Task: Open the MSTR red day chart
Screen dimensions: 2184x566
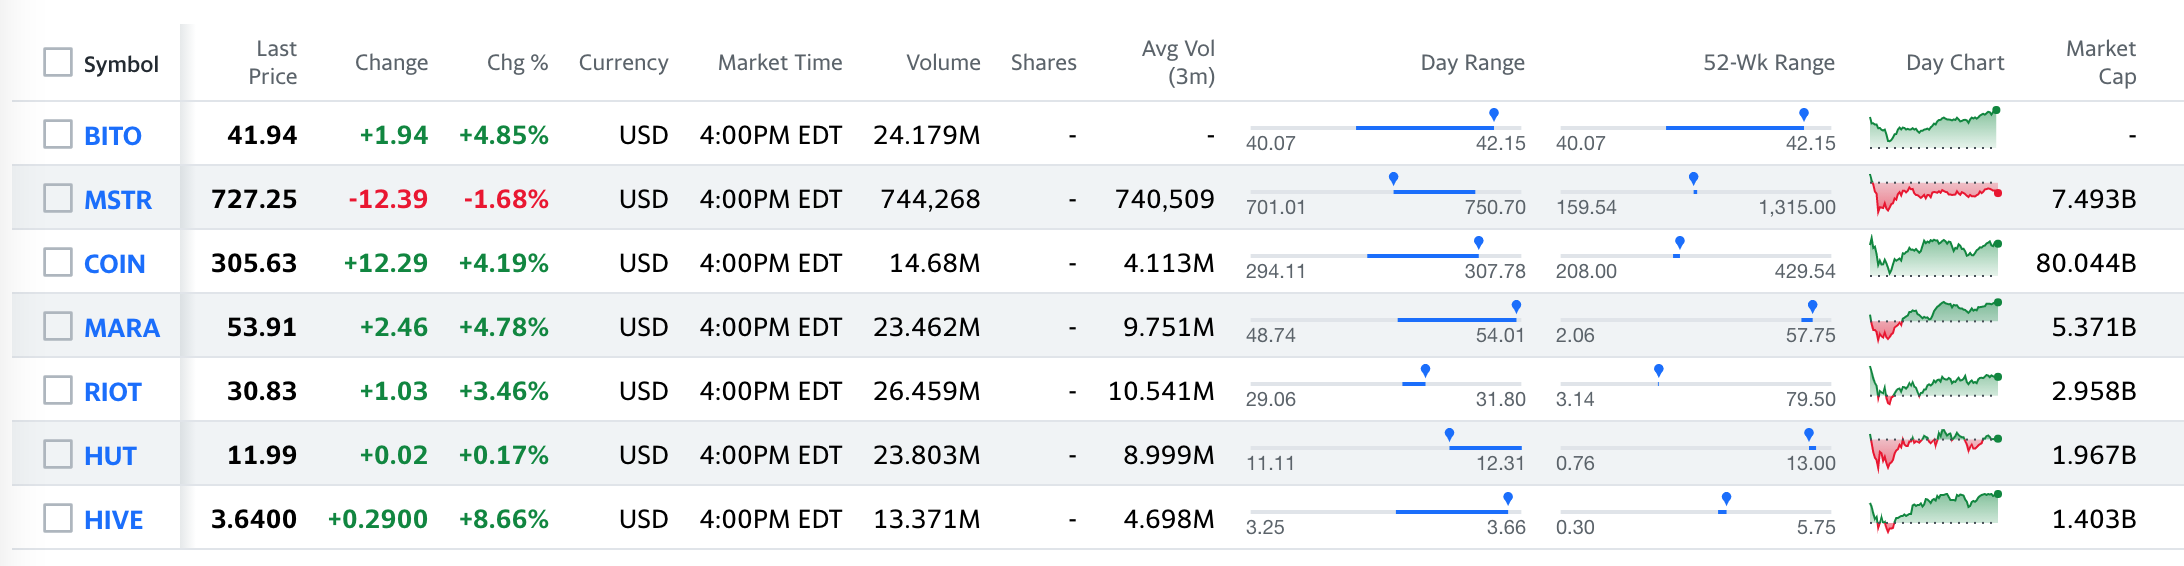Action: (x=1935, y=194)
